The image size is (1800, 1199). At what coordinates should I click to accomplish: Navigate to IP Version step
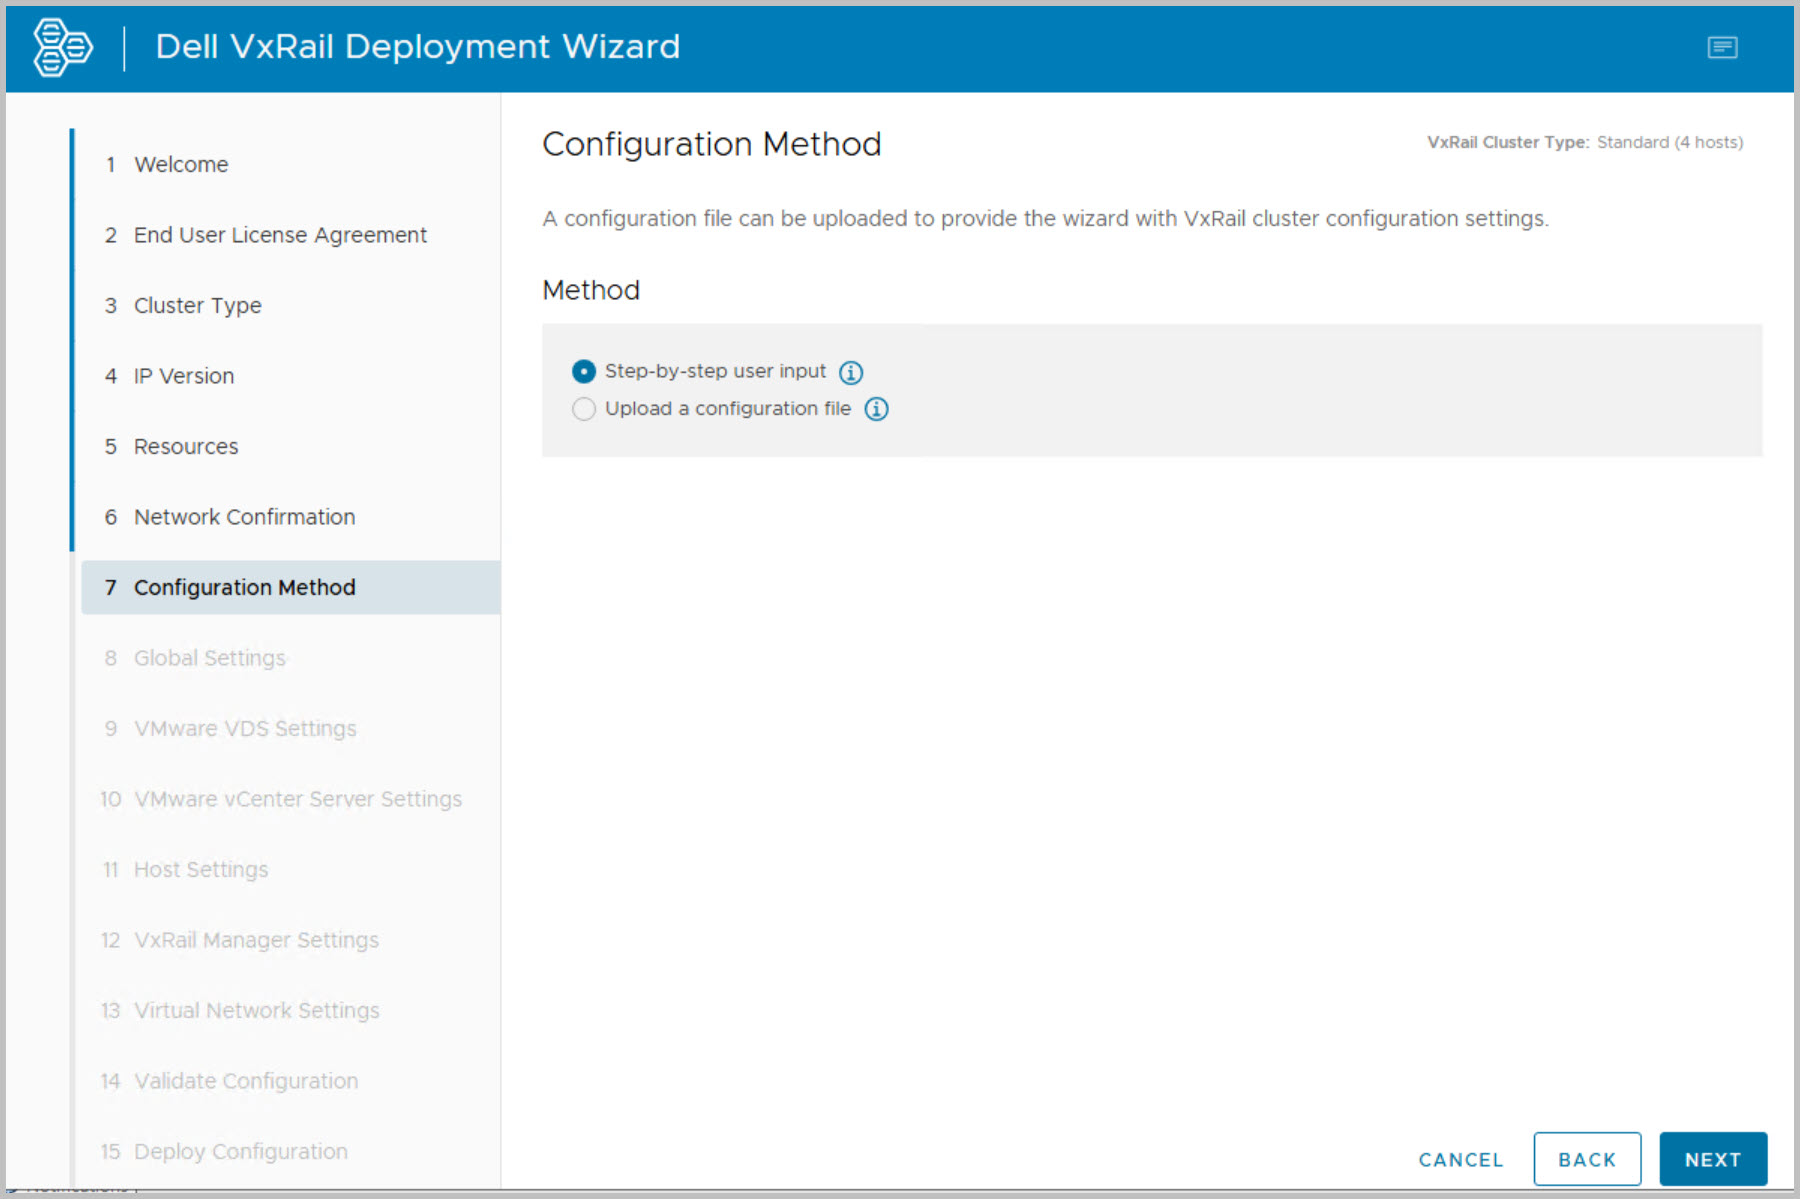[x=184, y=376]
